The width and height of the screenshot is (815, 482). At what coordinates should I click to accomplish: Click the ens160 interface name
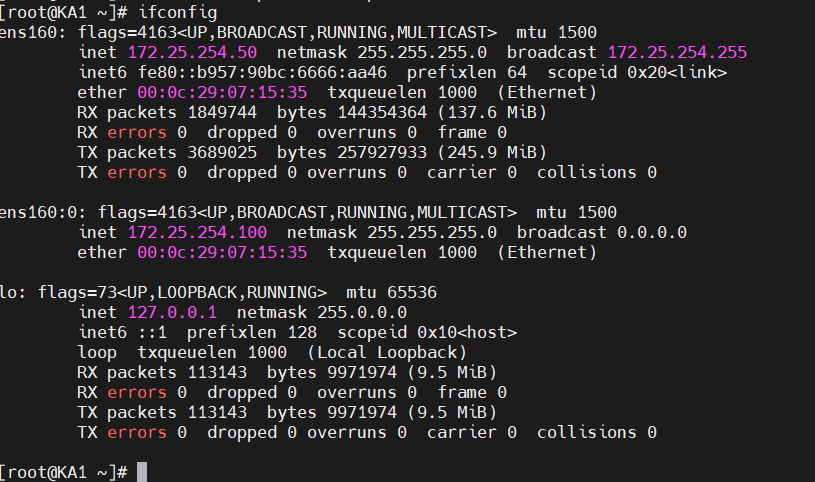coord(32,32)
